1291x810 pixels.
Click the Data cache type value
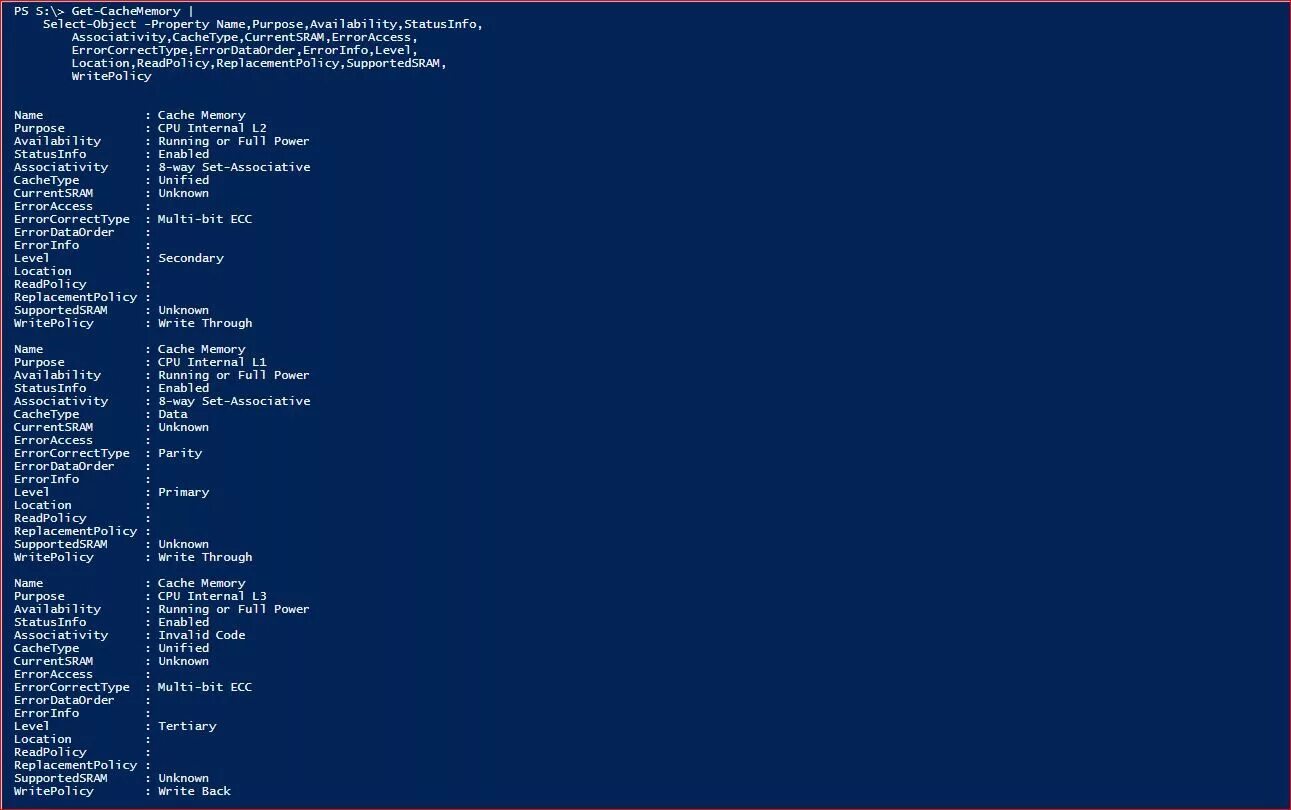(x=172, y=414)
